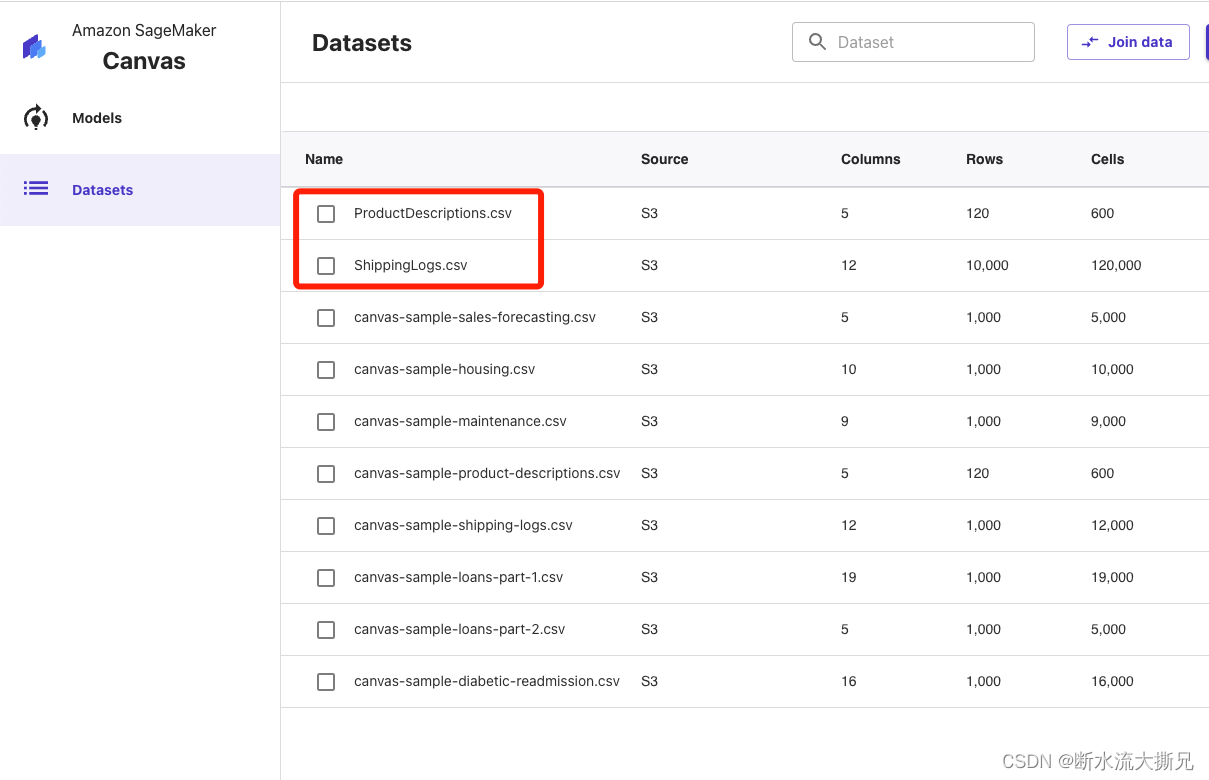Click the SageMaker Canvas logo icon
This screenshot has width=1209, height=780.
[35, 46]
